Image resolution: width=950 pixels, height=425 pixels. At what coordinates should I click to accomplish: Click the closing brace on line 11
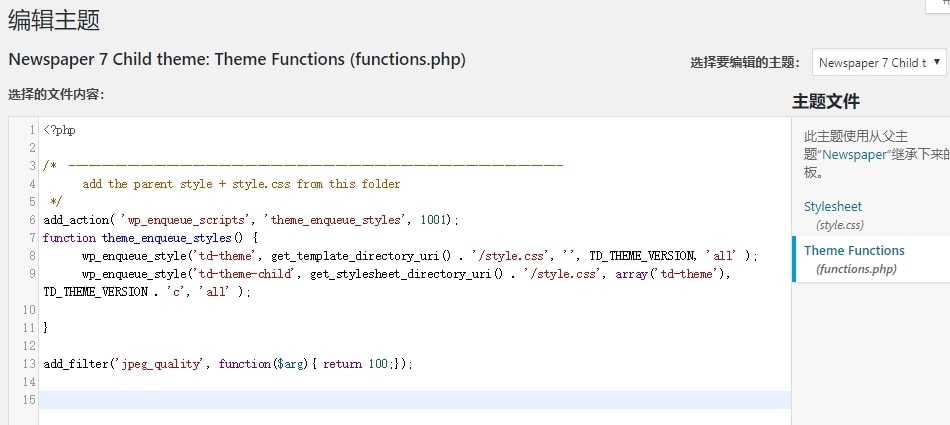pos(46,327)
